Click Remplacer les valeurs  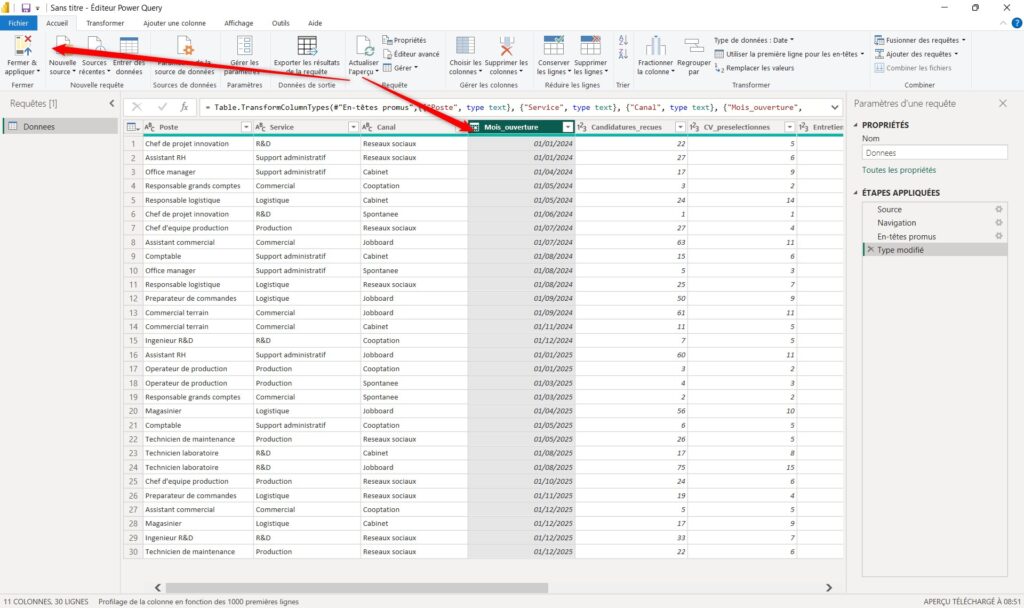(x=754, y=68)
